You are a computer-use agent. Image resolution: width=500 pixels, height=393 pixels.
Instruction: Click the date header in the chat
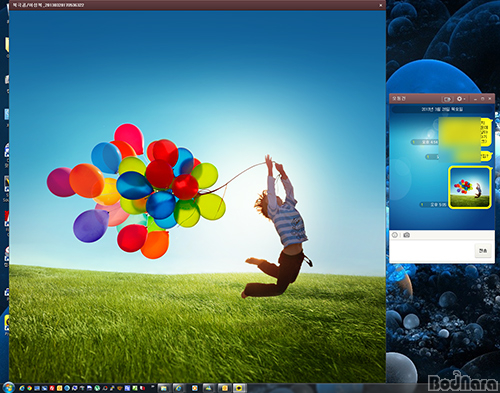(442, 109)
